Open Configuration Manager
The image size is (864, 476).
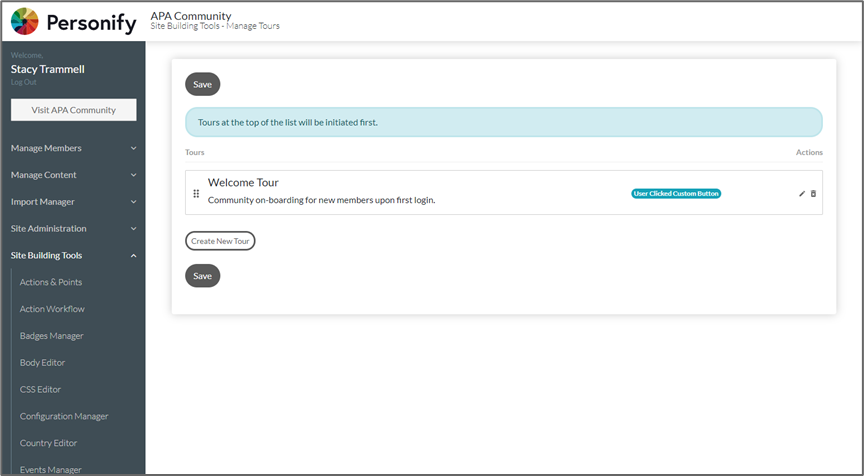coord(64,416)
